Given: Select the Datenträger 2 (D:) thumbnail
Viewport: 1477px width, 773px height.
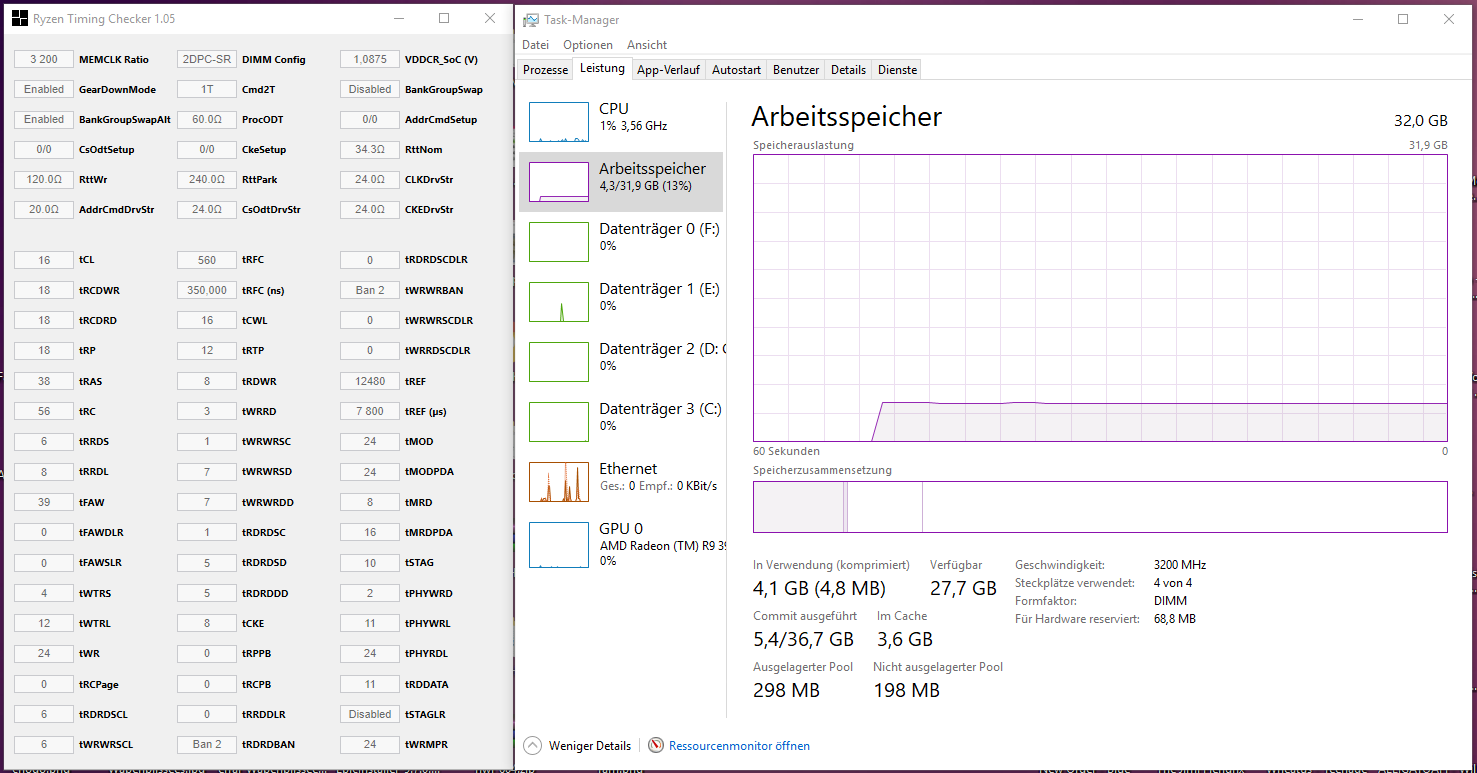Looking at the screenshot, I should click(x=559, y=361).
